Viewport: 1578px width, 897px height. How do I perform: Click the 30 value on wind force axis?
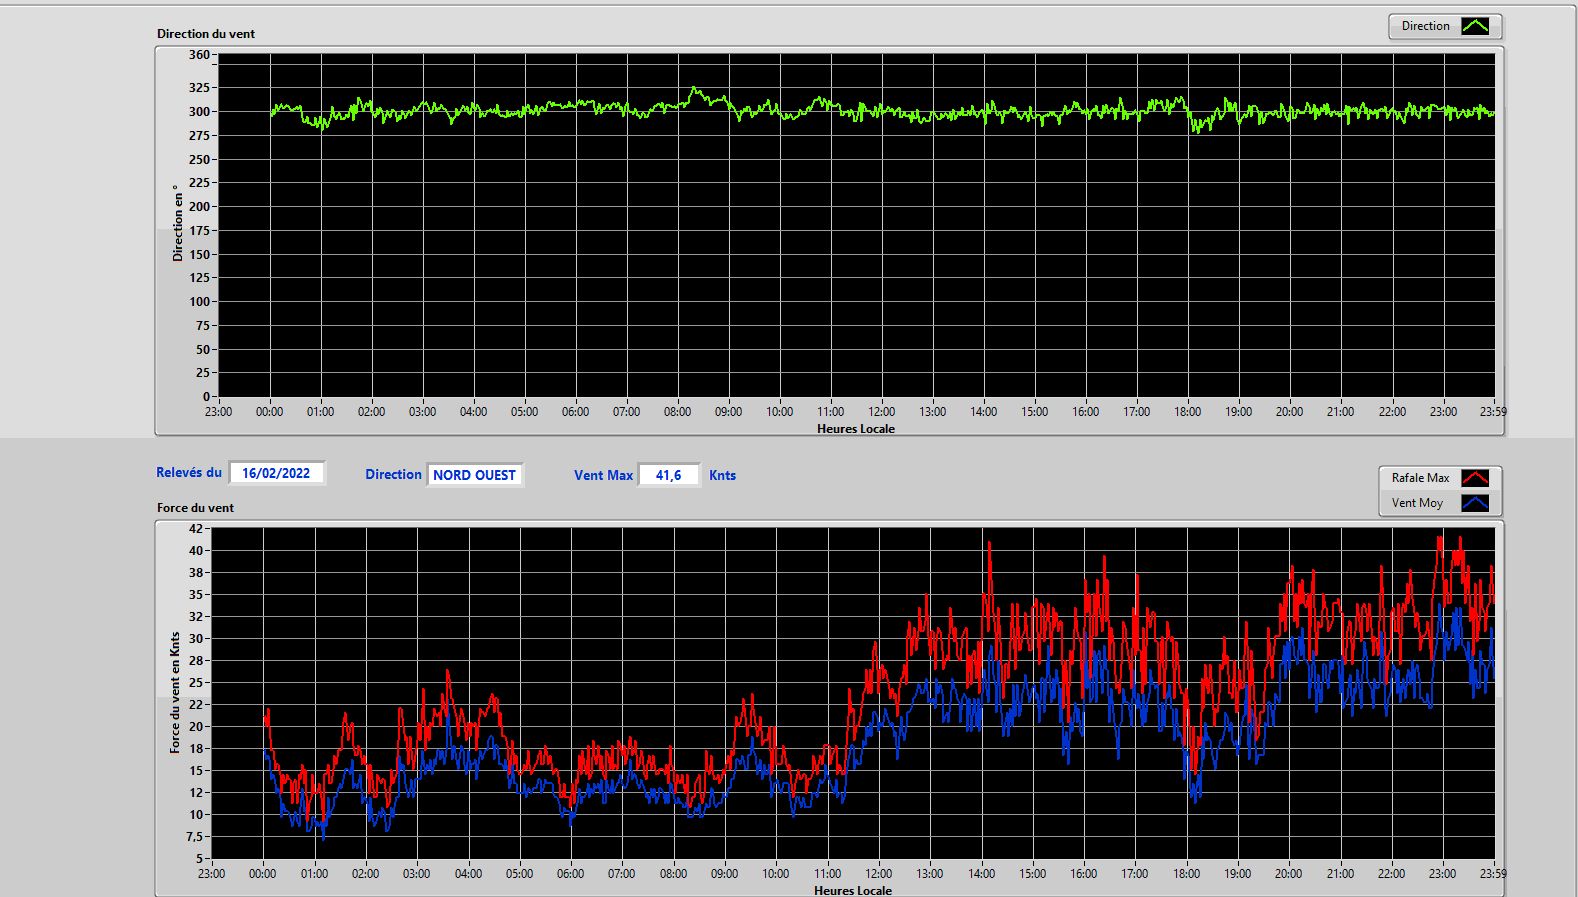(x=196, y=638)
